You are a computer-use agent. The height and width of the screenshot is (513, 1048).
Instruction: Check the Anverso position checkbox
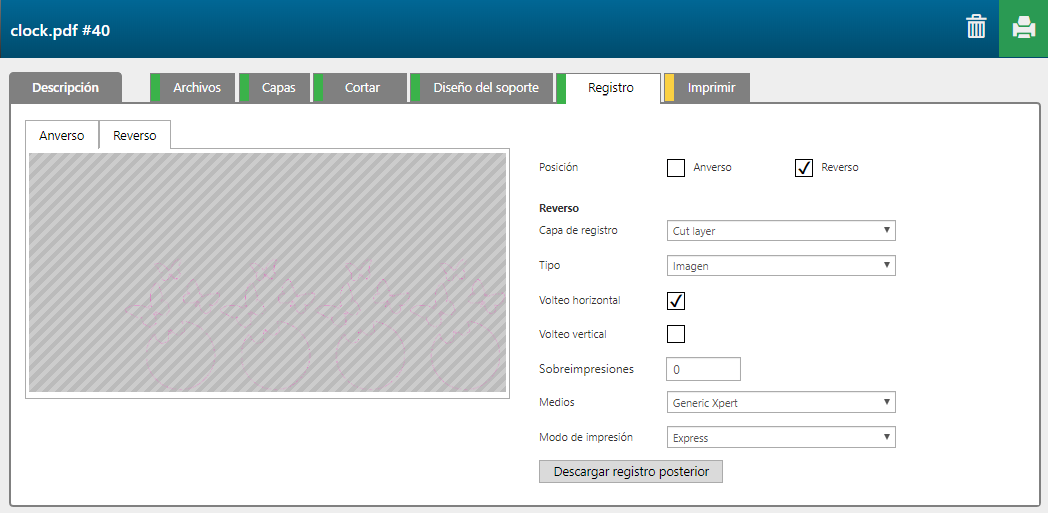tap(675, 167)
